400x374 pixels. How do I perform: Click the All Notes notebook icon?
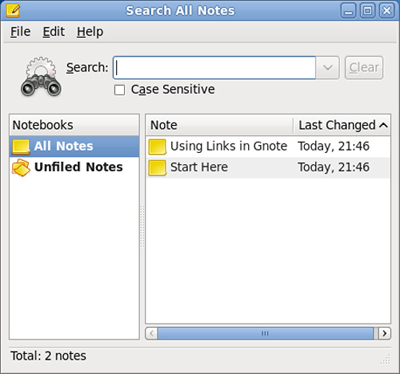[x=21, y=147]
